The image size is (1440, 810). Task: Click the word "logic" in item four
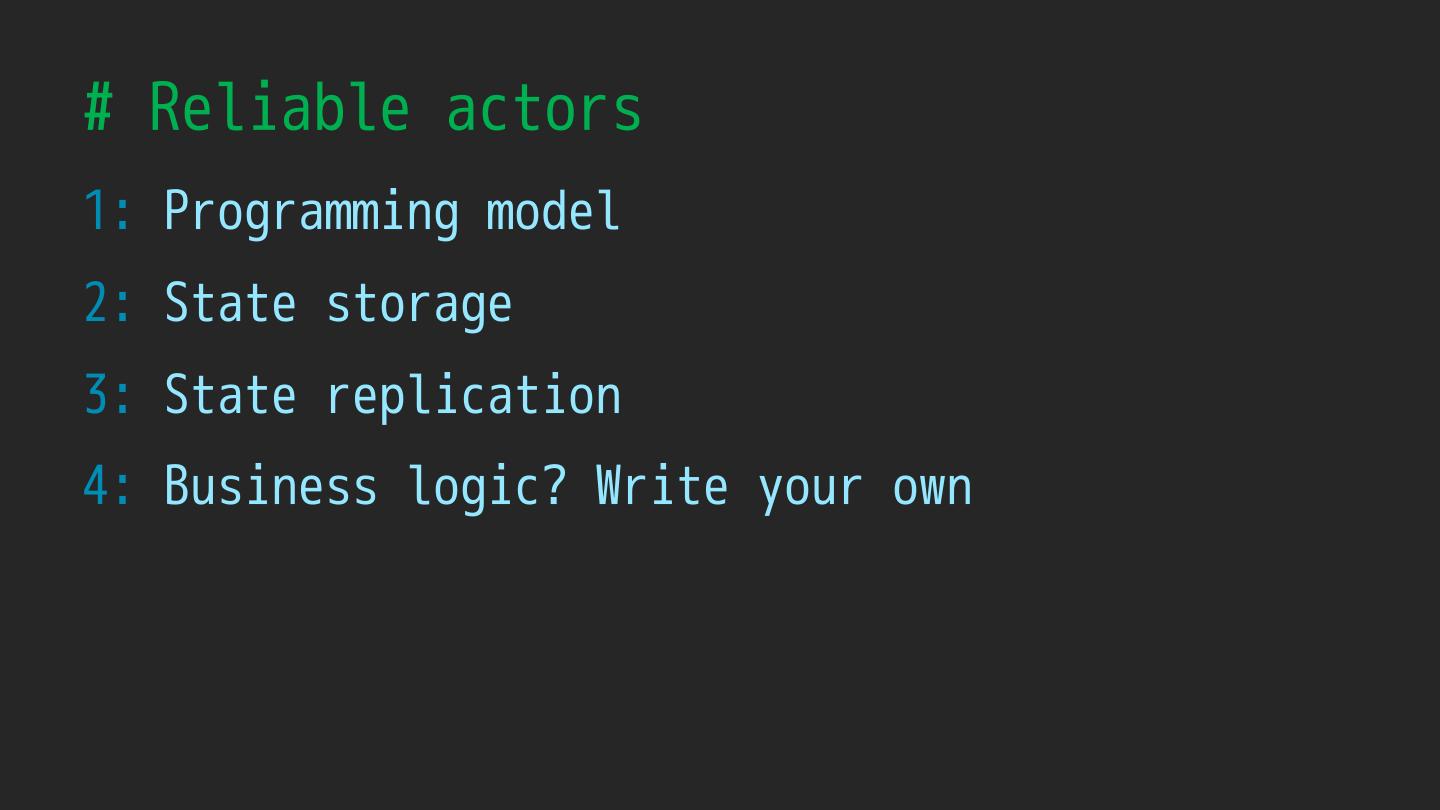pos(472,487)
